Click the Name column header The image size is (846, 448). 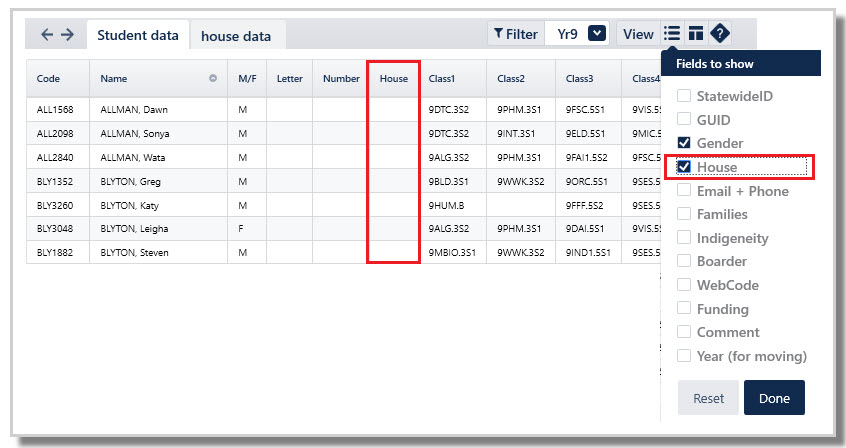(159, 78)
